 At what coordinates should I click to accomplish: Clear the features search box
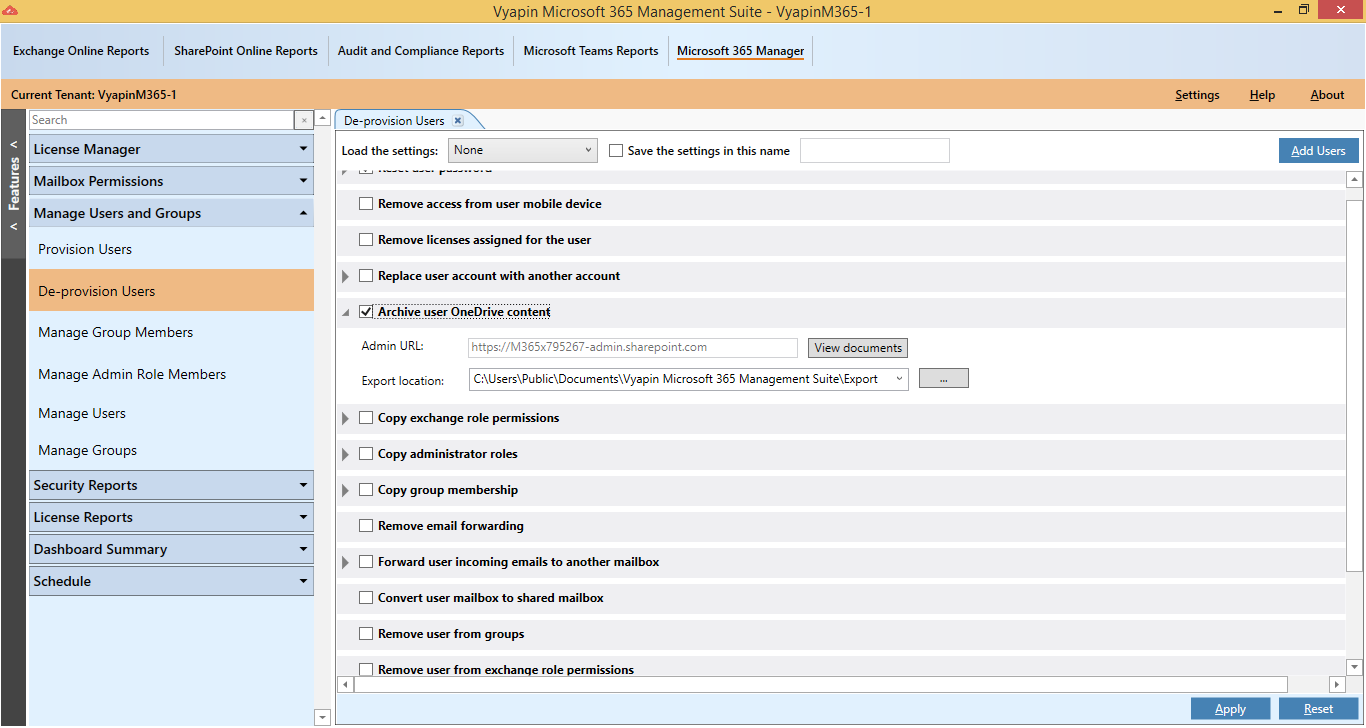303,120
